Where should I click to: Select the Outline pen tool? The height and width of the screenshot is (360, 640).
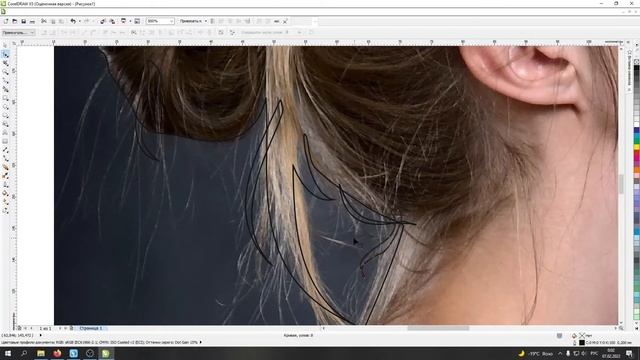[x=5, y=184]
